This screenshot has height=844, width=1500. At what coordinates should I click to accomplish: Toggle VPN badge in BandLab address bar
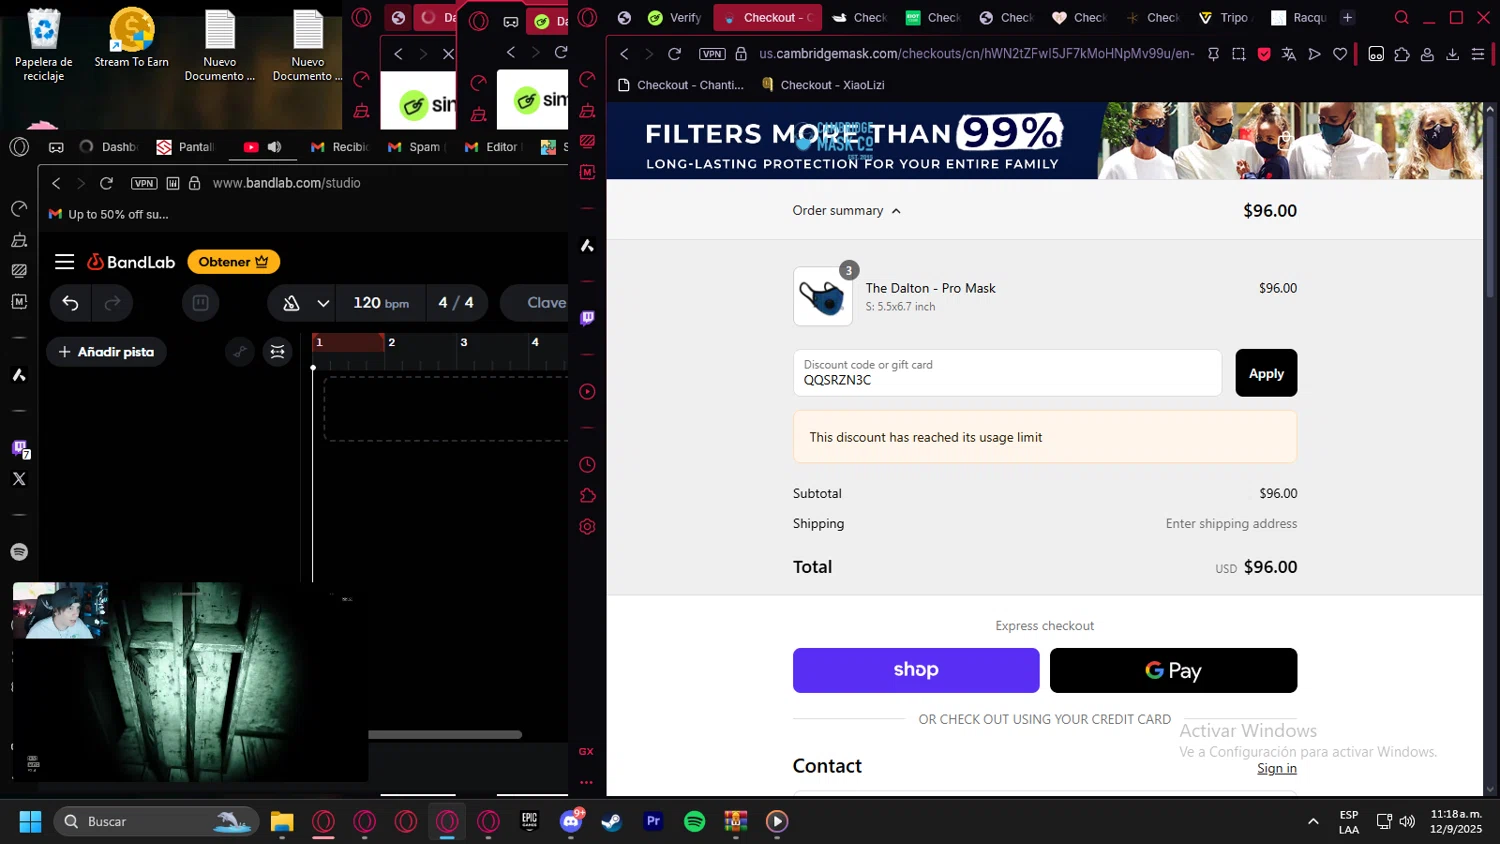pos(144,183)
